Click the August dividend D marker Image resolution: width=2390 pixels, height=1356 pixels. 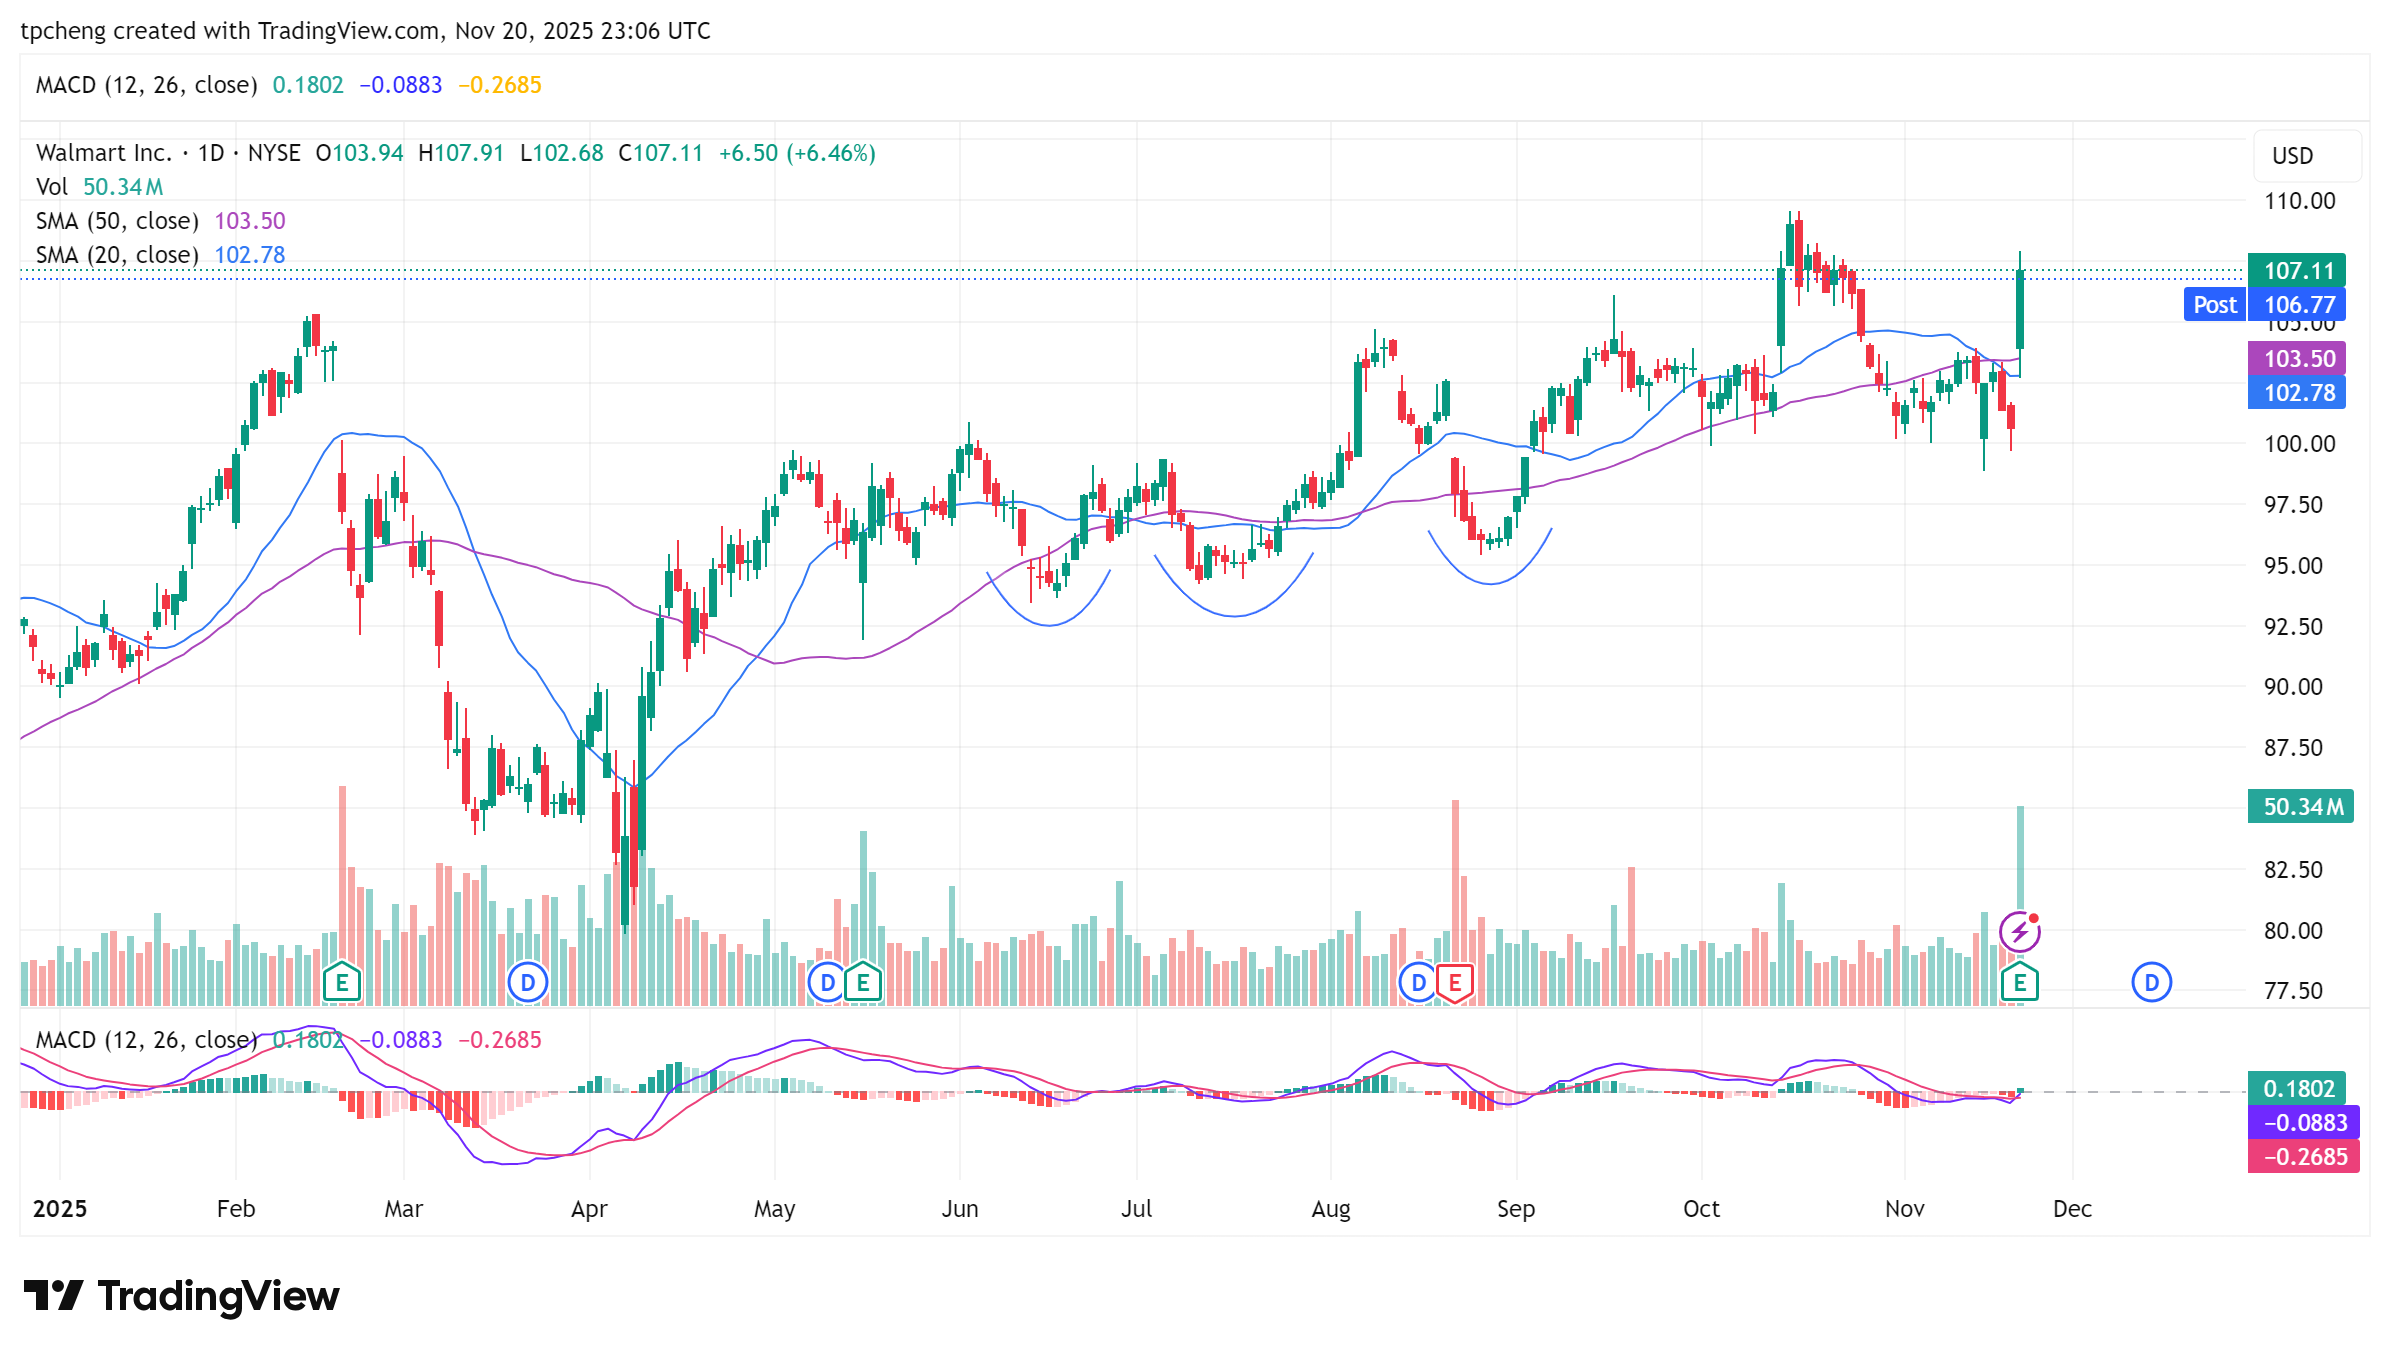[1418, 982]
